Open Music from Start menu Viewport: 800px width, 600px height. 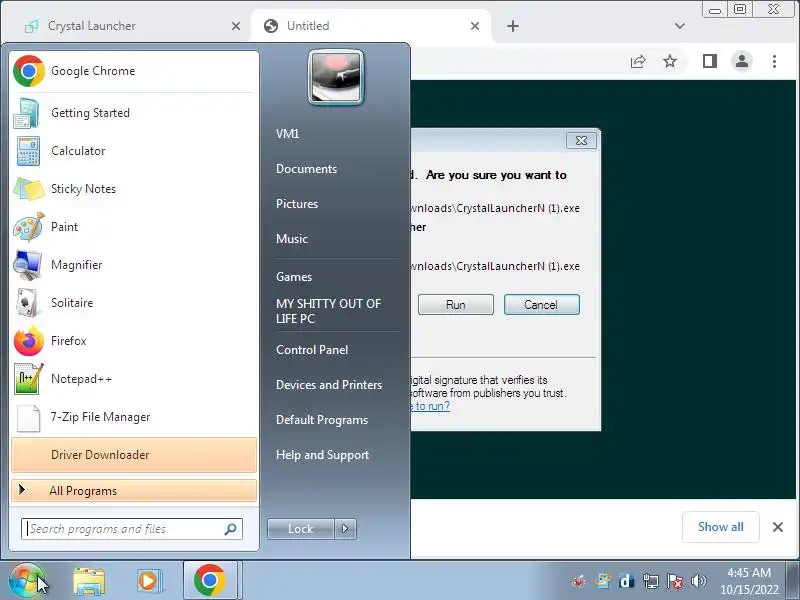[292, 239]
